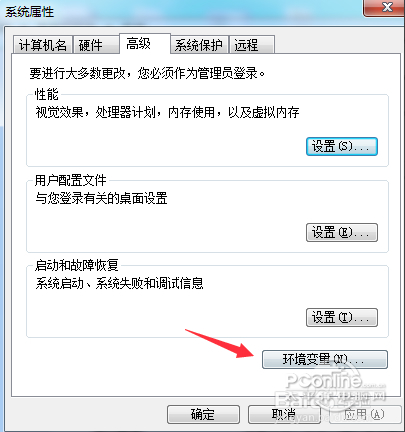The height and width of the screenshot is (432, 405).
Task: Open startup and recovery 设置(T) button
Action: 342,317
